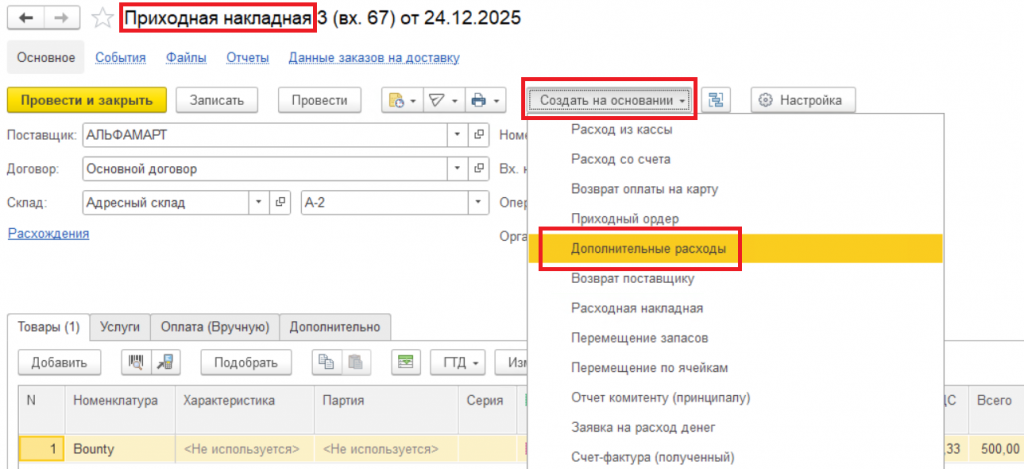Select the Bounty nomenclature cell
The height and width of the screenshot is (469, 1024).
pos(120,449)
